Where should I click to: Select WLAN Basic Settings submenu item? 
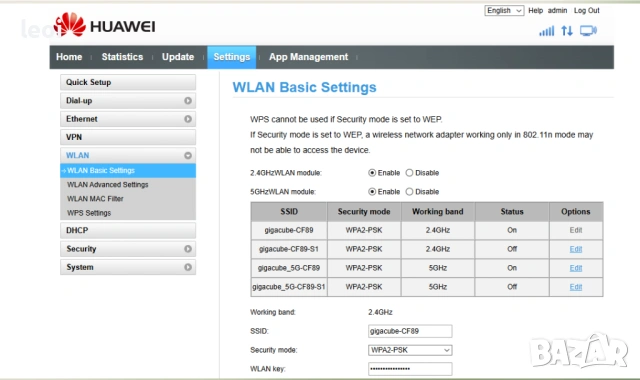tap(128, 170)
